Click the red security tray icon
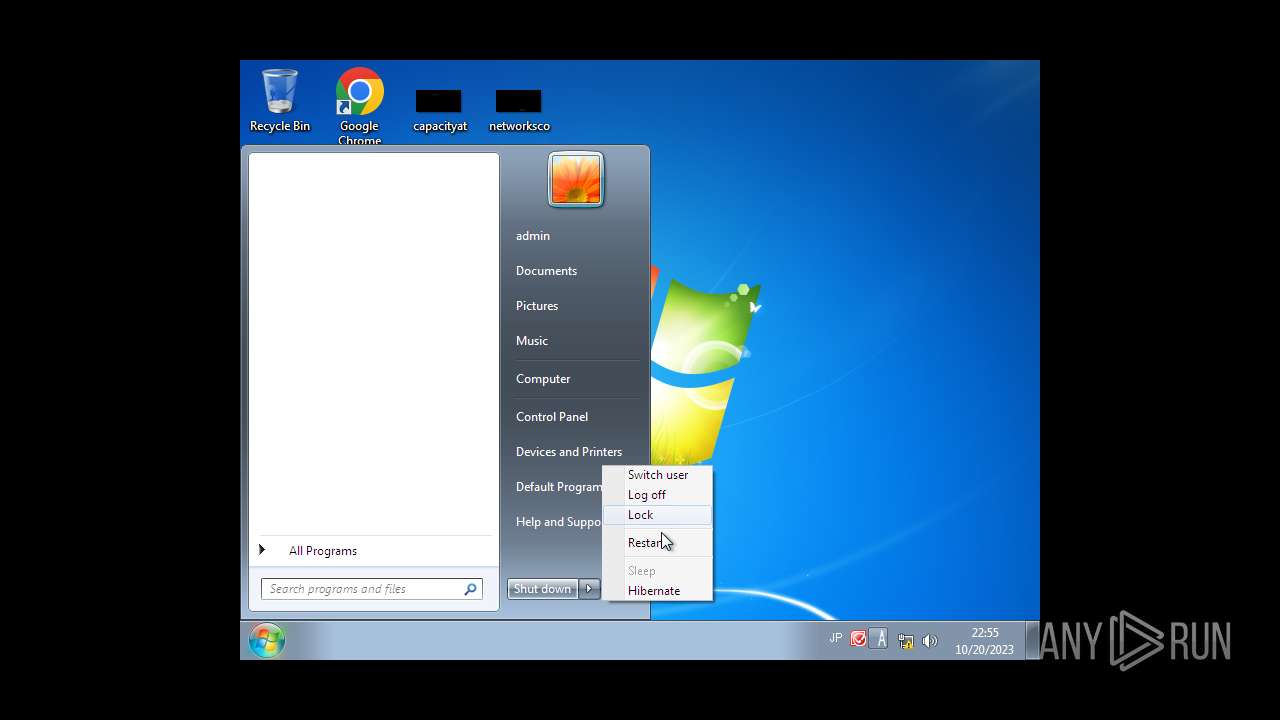1280x720 pixels. click(x=858, y=639)
